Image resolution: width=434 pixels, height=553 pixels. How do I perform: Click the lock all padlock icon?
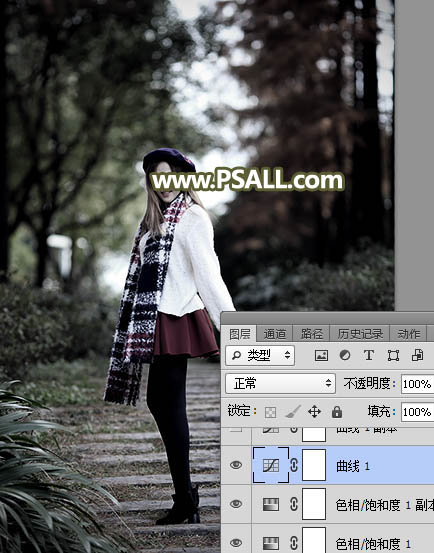point(337,412)
